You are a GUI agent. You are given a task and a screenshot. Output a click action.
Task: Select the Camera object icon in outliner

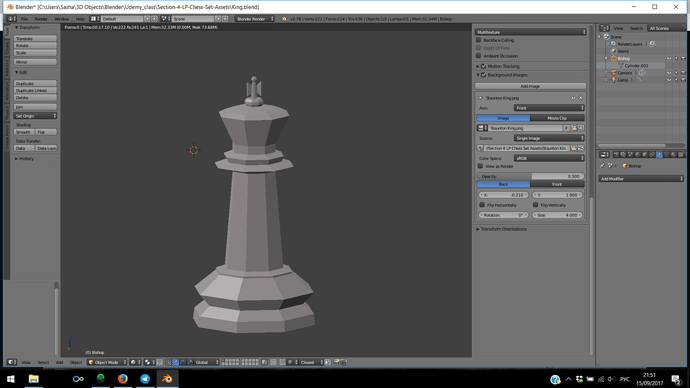613,73
